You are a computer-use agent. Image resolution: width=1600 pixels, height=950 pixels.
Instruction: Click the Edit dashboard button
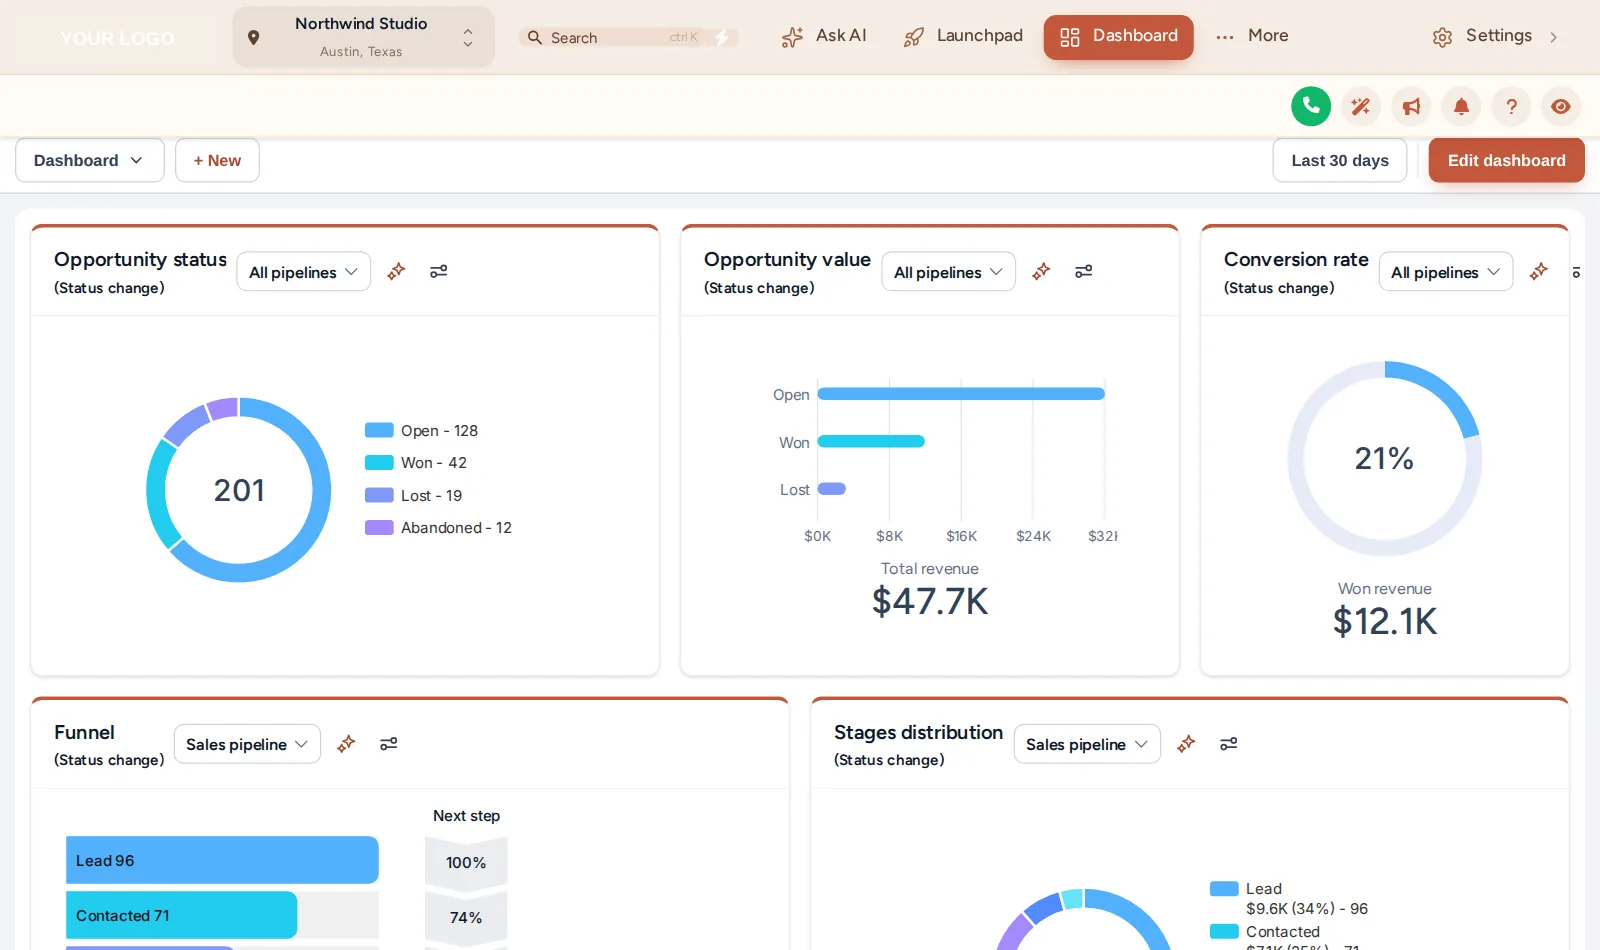(x=1506, y=160)
